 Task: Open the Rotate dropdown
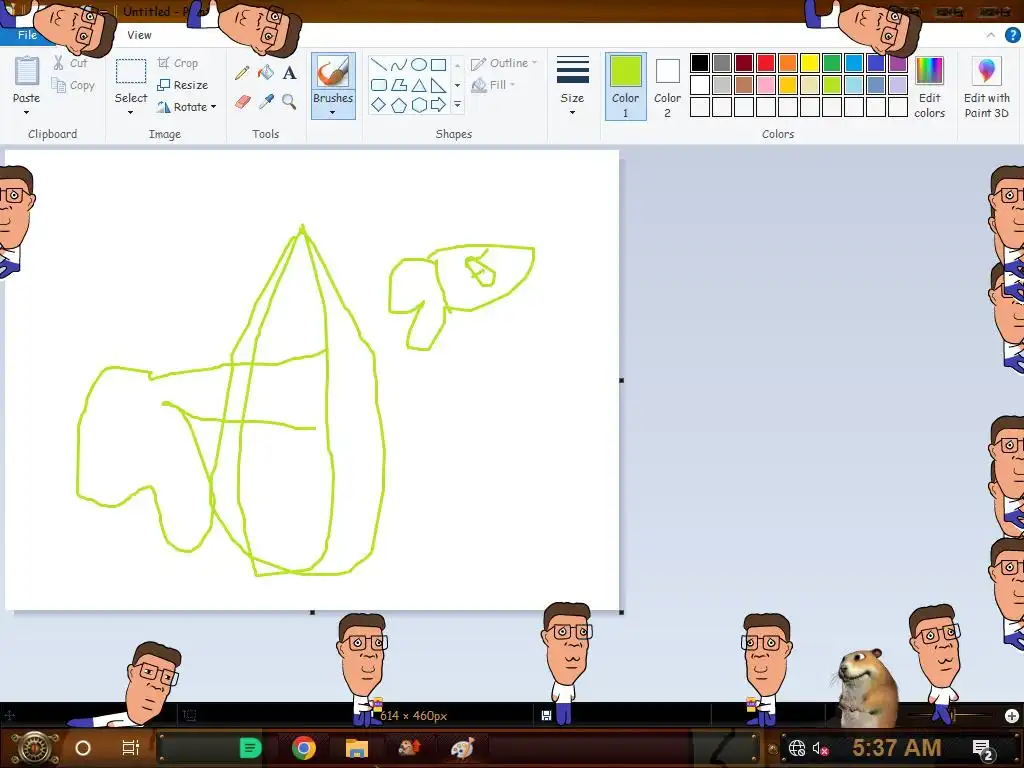186,107
